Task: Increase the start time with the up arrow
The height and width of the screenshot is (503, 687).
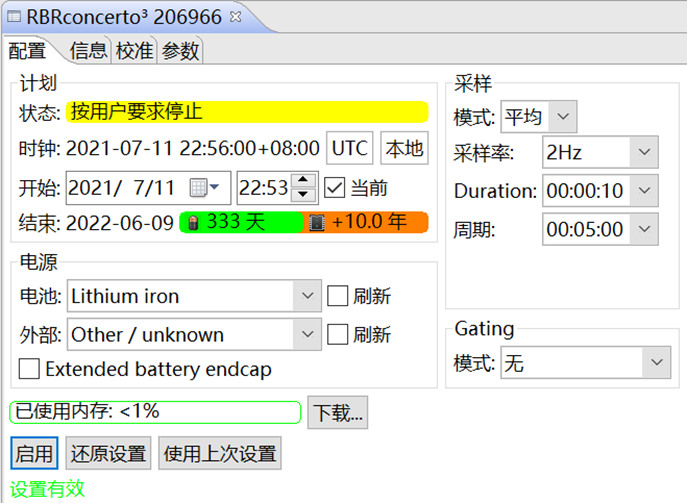Action: point(303,180)
